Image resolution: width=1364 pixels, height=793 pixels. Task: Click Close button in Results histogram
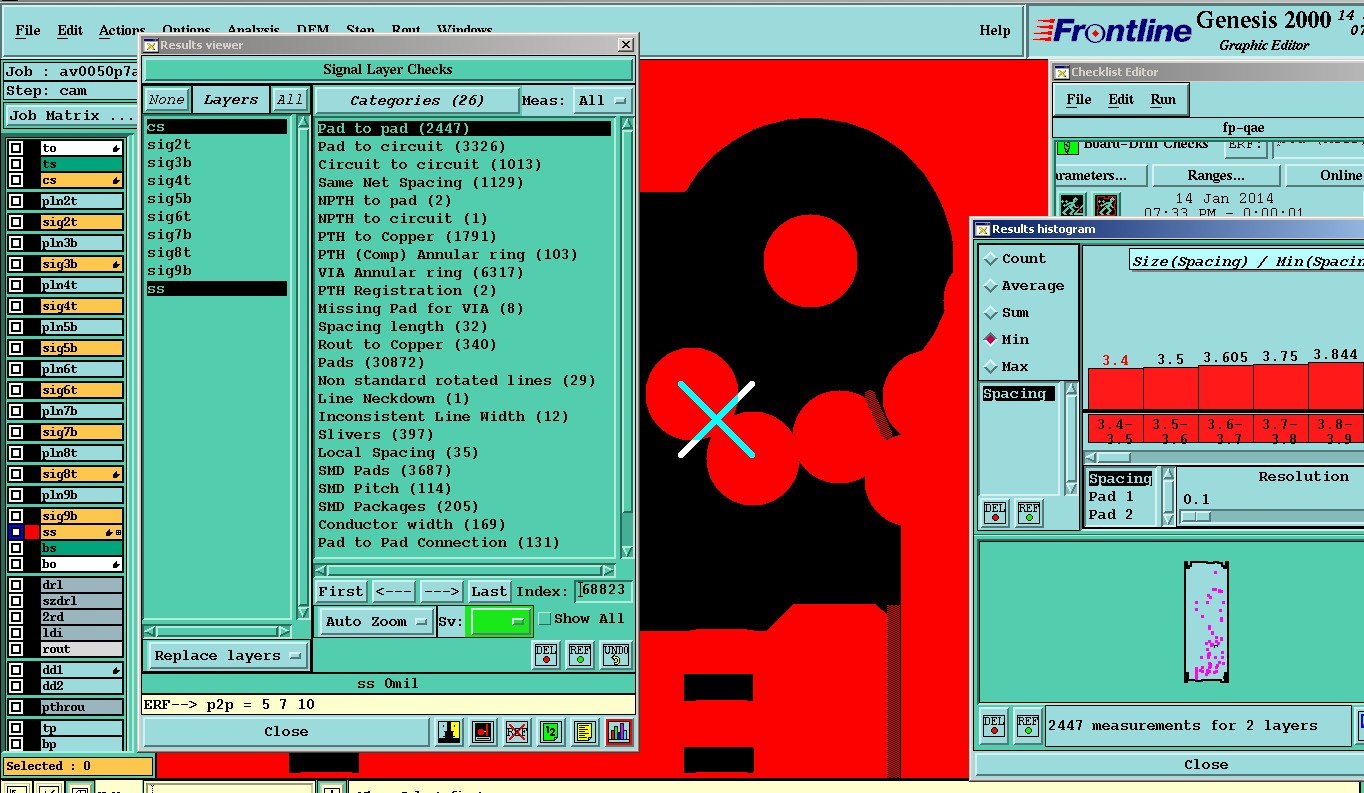1206,764
